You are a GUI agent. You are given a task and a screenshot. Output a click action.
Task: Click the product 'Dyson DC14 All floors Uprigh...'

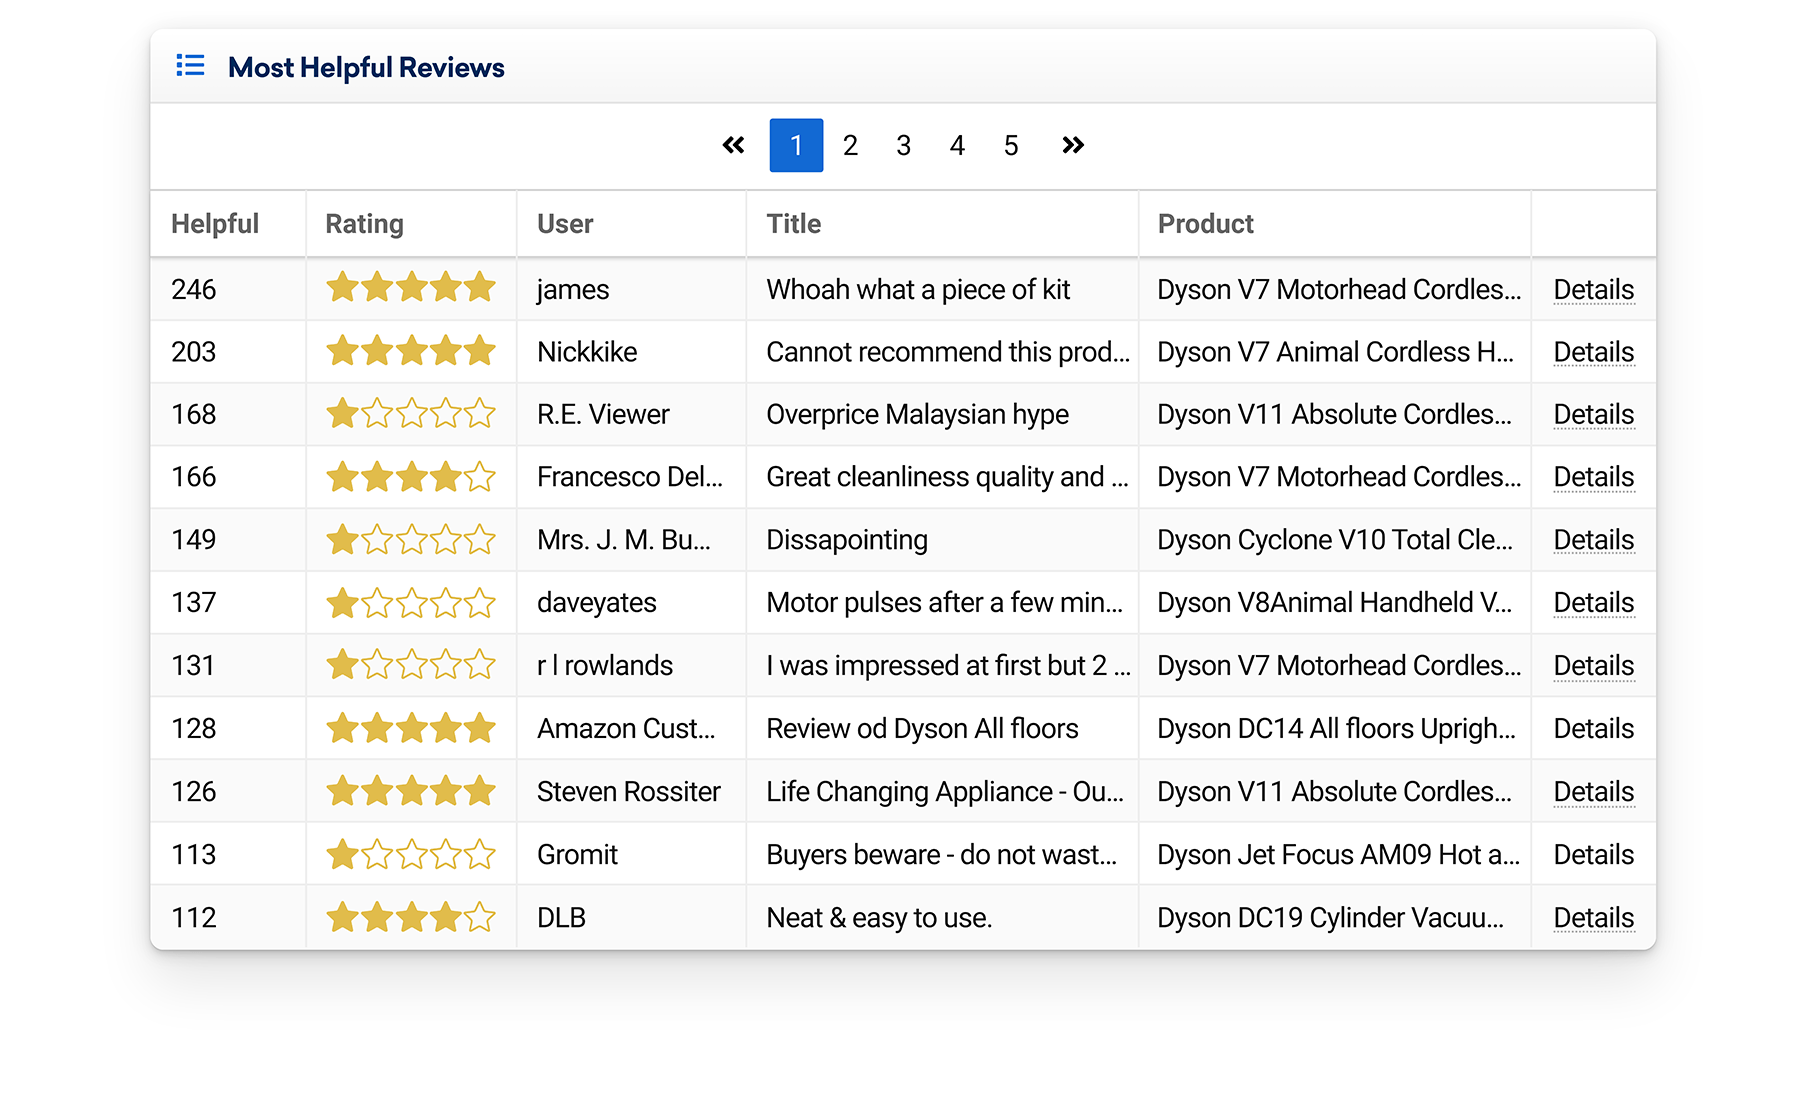[1336, 729]
